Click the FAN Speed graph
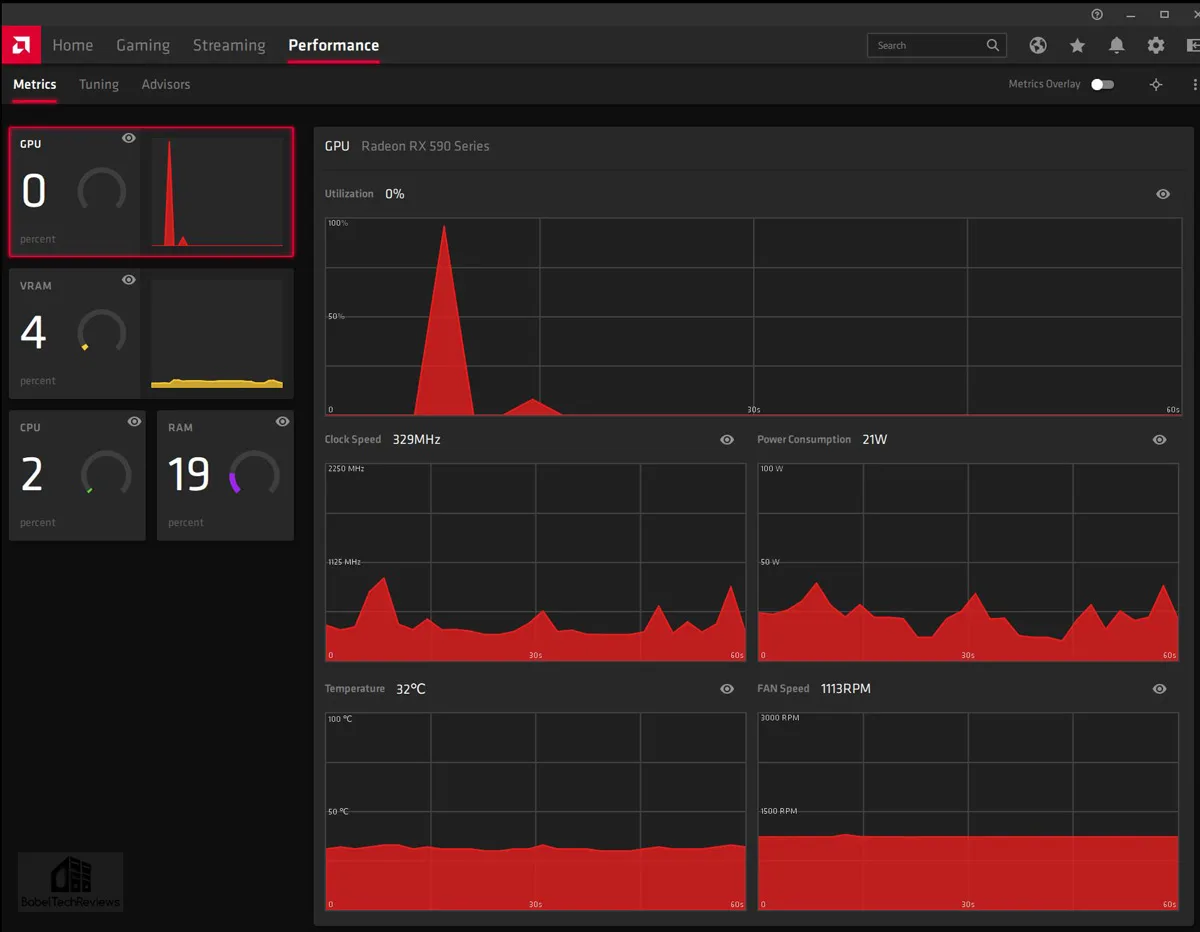Viewport: 1200px width, 932px height. point(968,811)
